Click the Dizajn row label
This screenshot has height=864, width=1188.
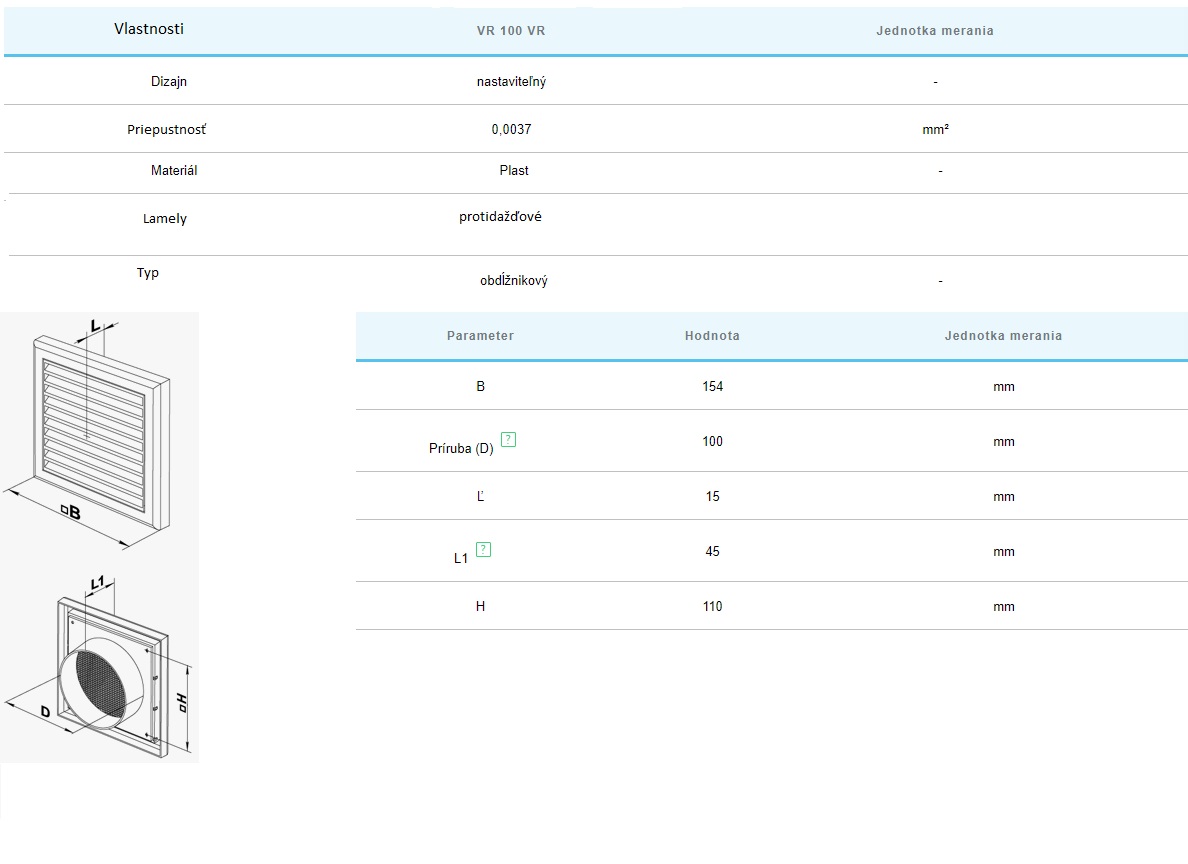click(169, 82)
